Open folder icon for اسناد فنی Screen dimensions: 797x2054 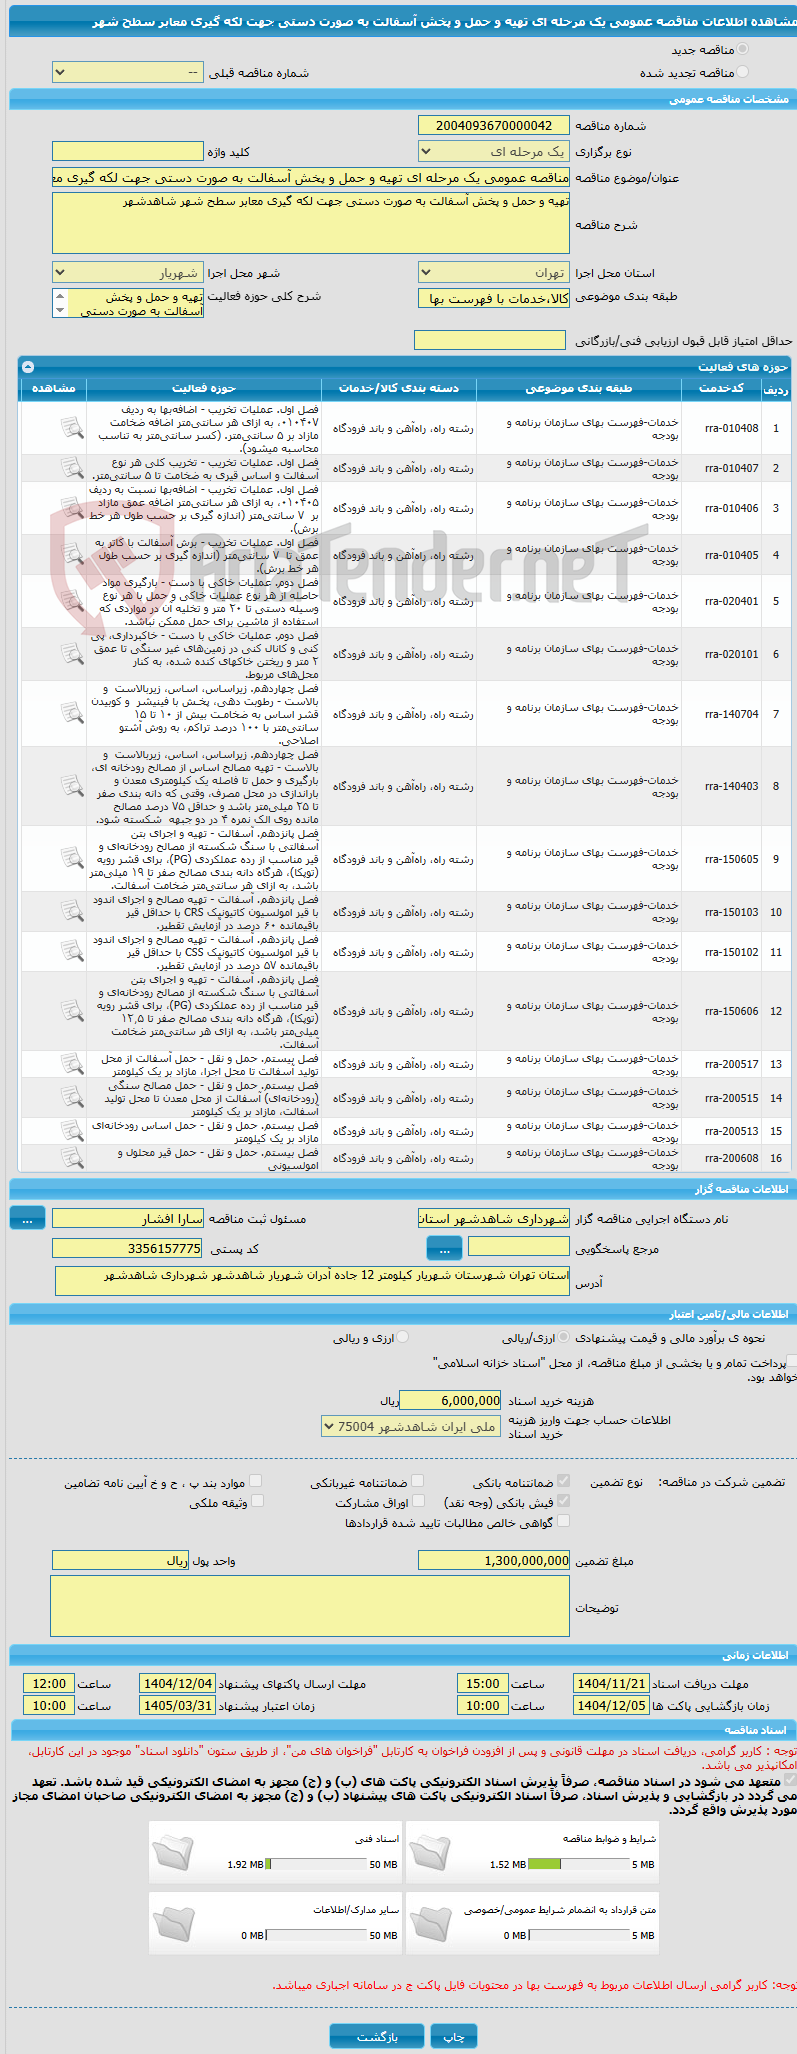(173, 1852)
